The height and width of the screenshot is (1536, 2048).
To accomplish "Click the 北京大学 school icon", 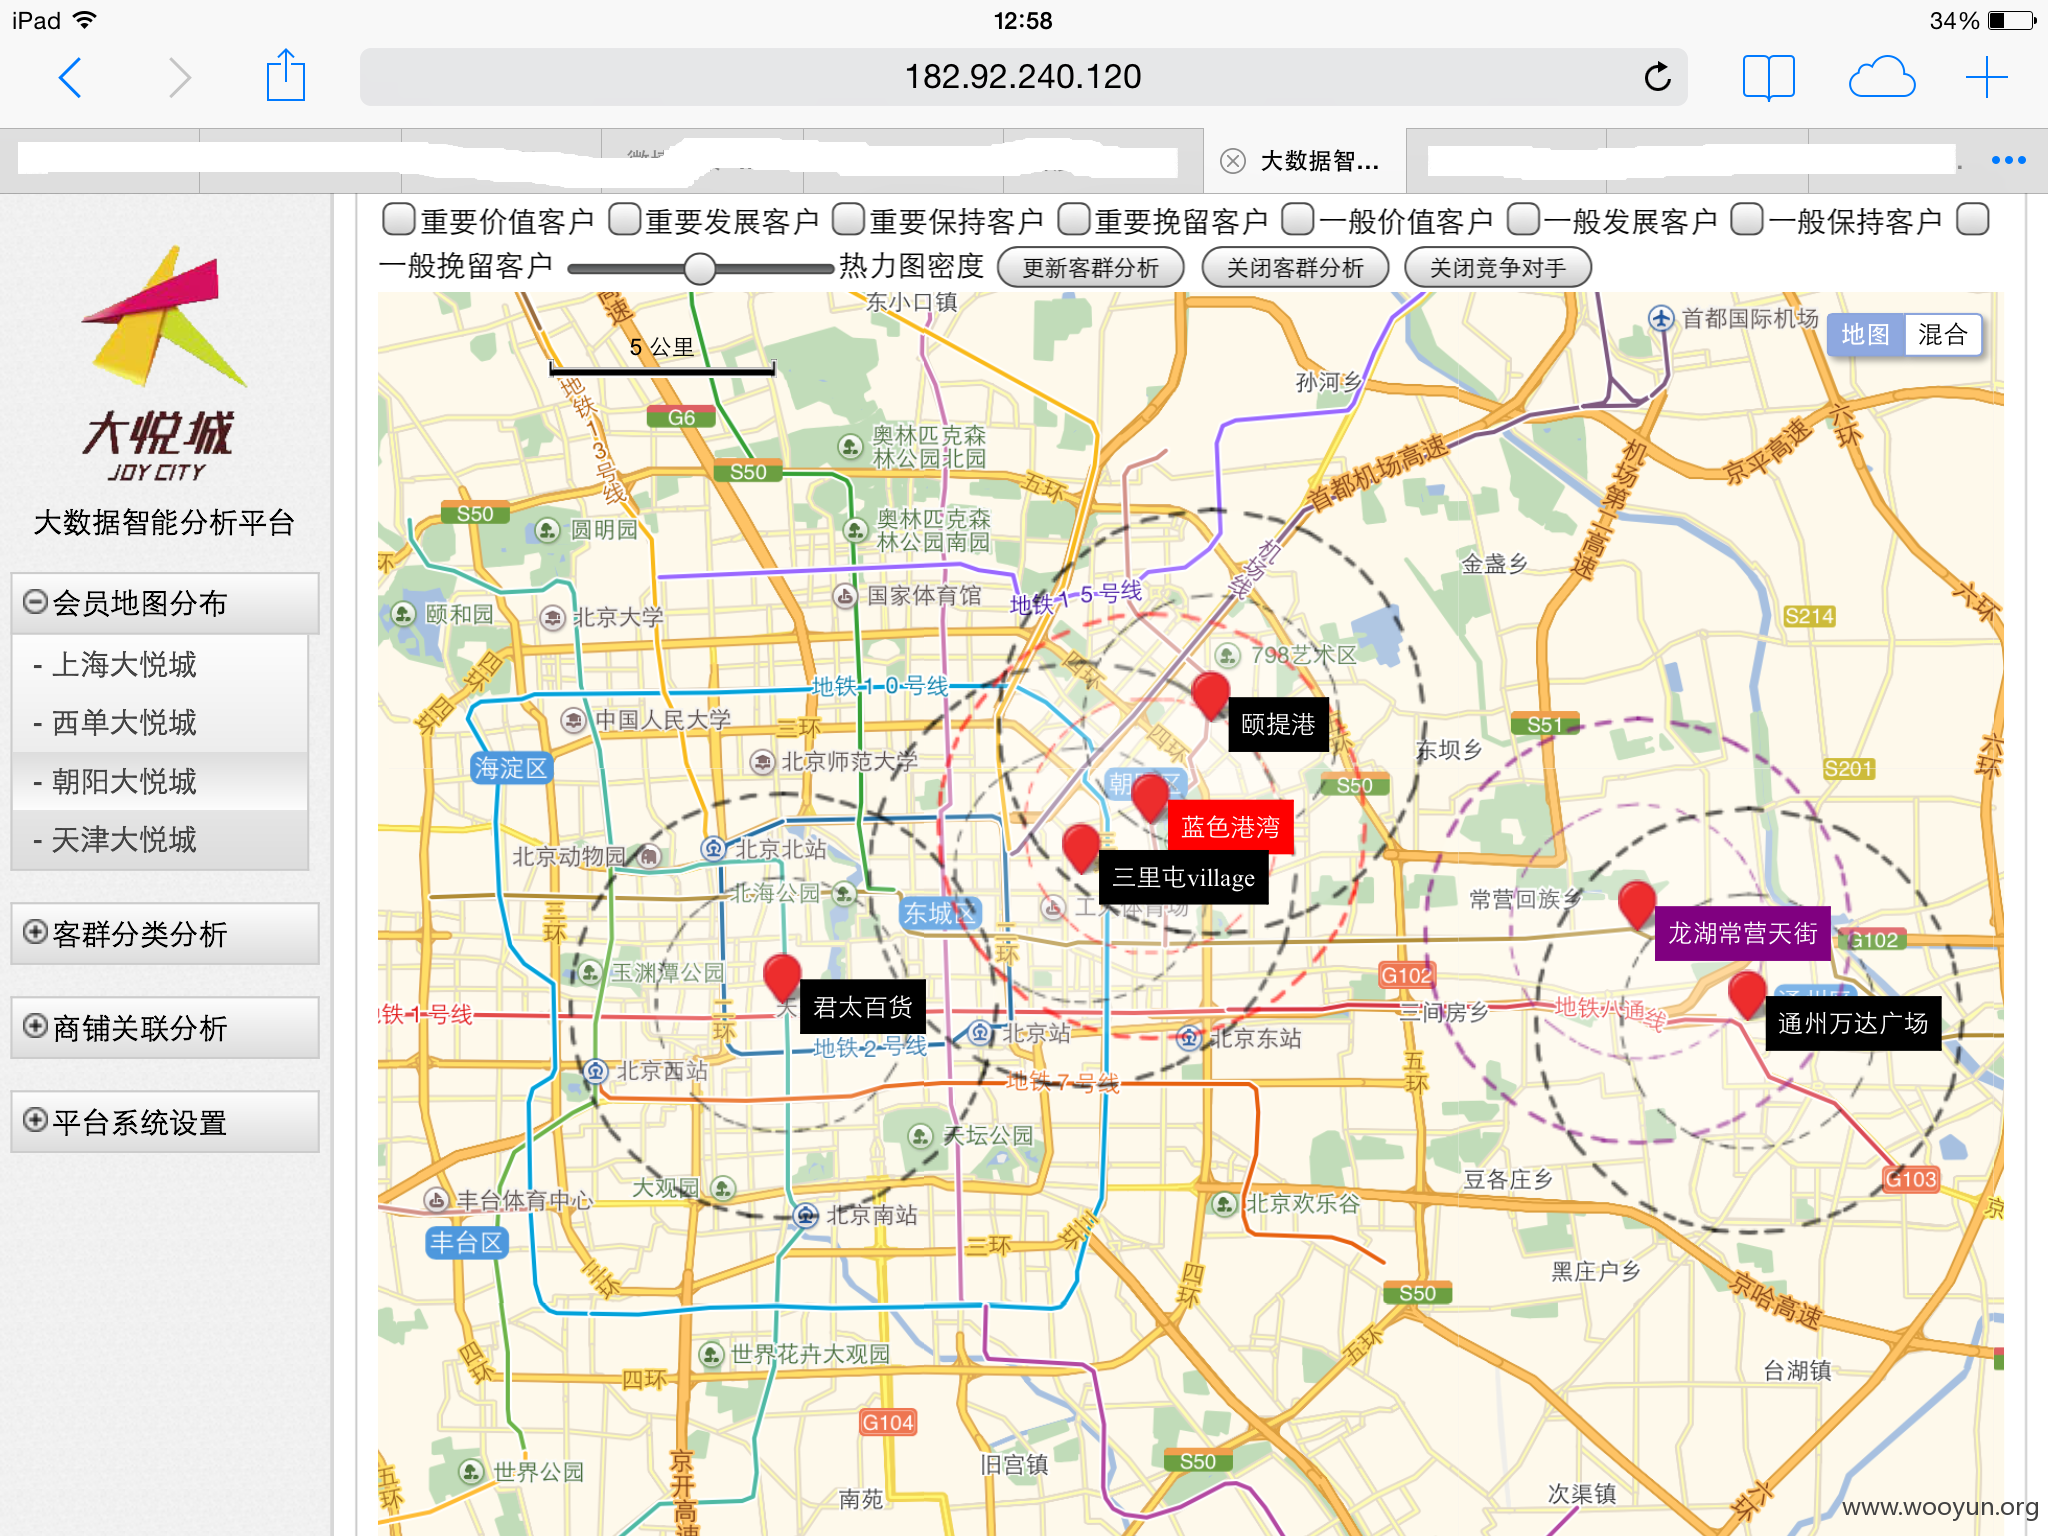I will click(552, 618).
